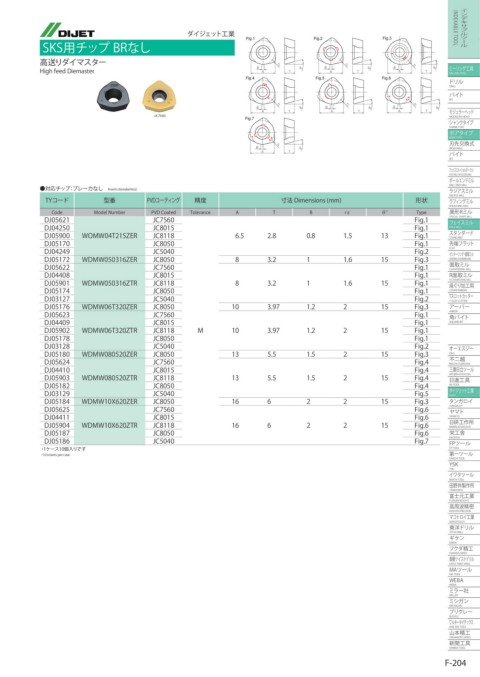Viewport: 480px width, 677px height.
Task: Open the Fig.5 insert drawing
Action: pyautogui.click(x=344, y=95)
